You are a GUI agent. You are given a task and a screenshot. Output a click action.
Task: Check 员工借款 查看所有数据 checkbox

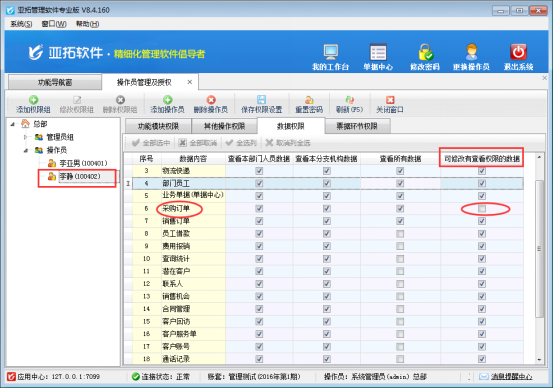(x=400, y=234)
